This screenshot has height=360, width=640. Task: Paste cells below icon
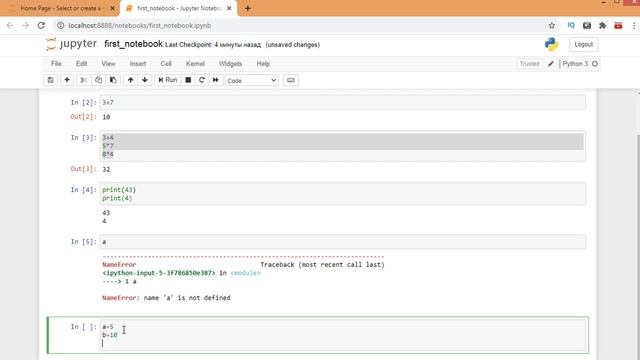tap(113, 80)
